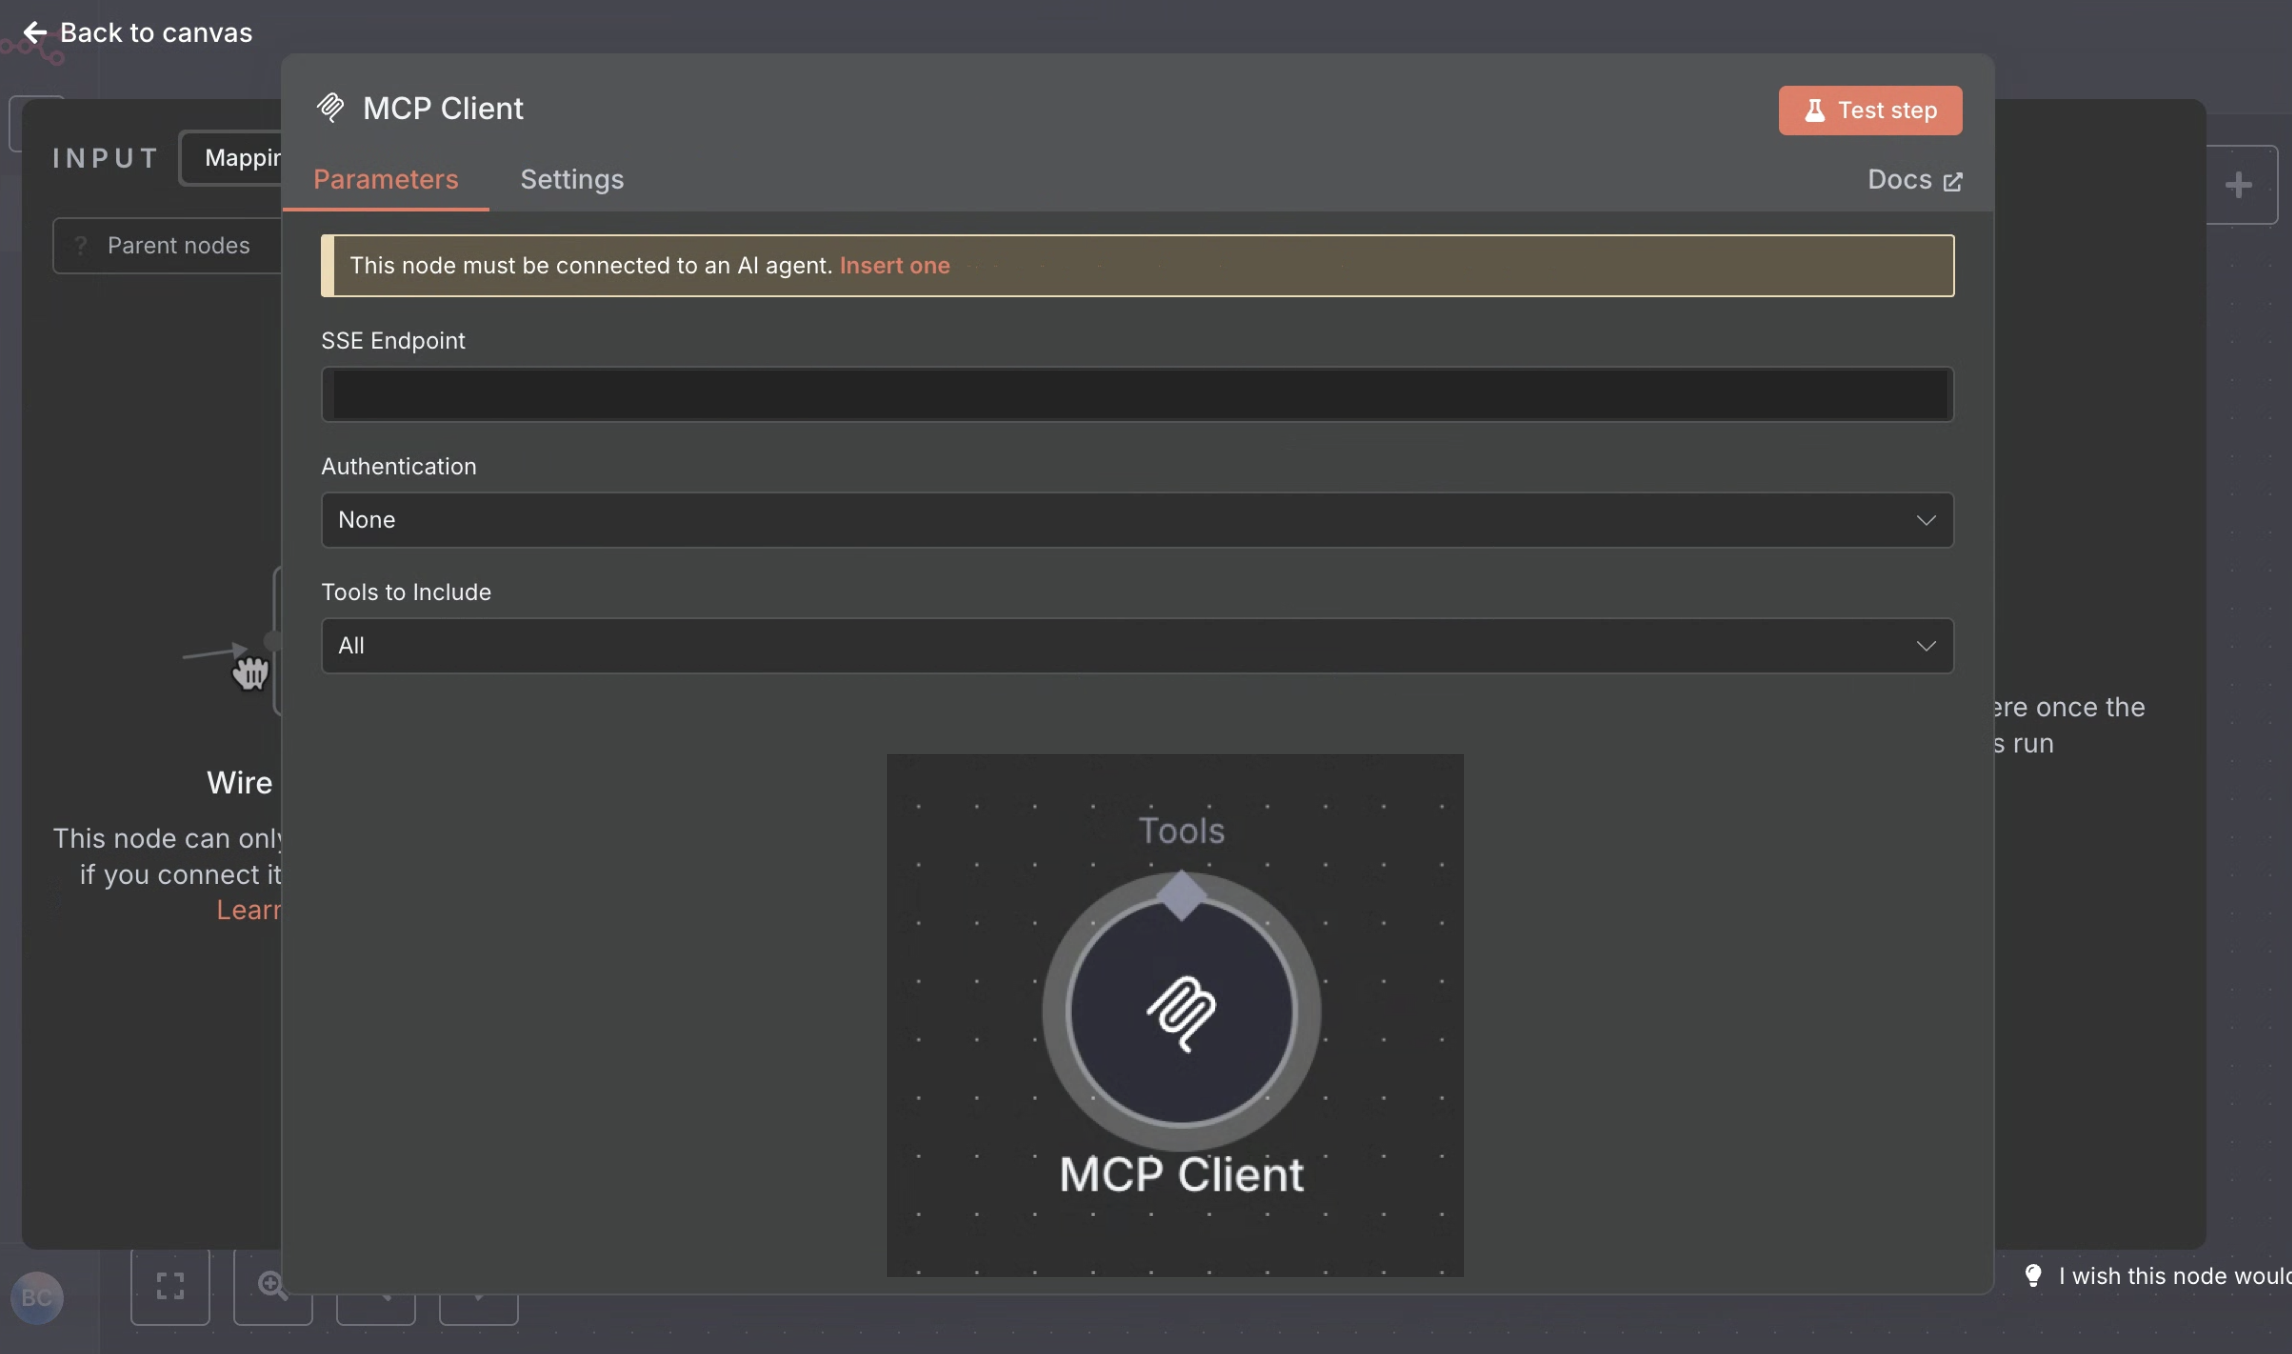Switch to the Parameters tab
Image resolution: width=2292 pixels, height=1354 pixels.
(386, 179)
